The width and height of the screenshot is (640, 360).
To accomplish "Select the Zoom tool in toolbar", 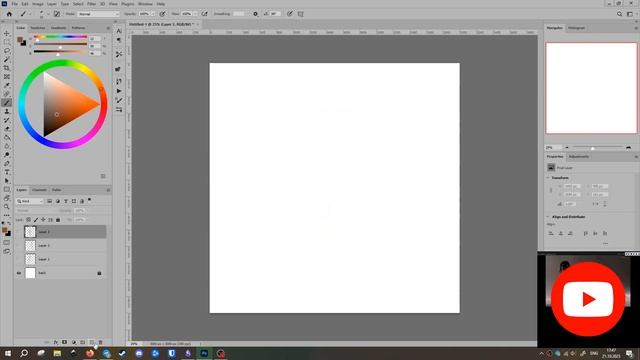I will click(x=7, y=207).
